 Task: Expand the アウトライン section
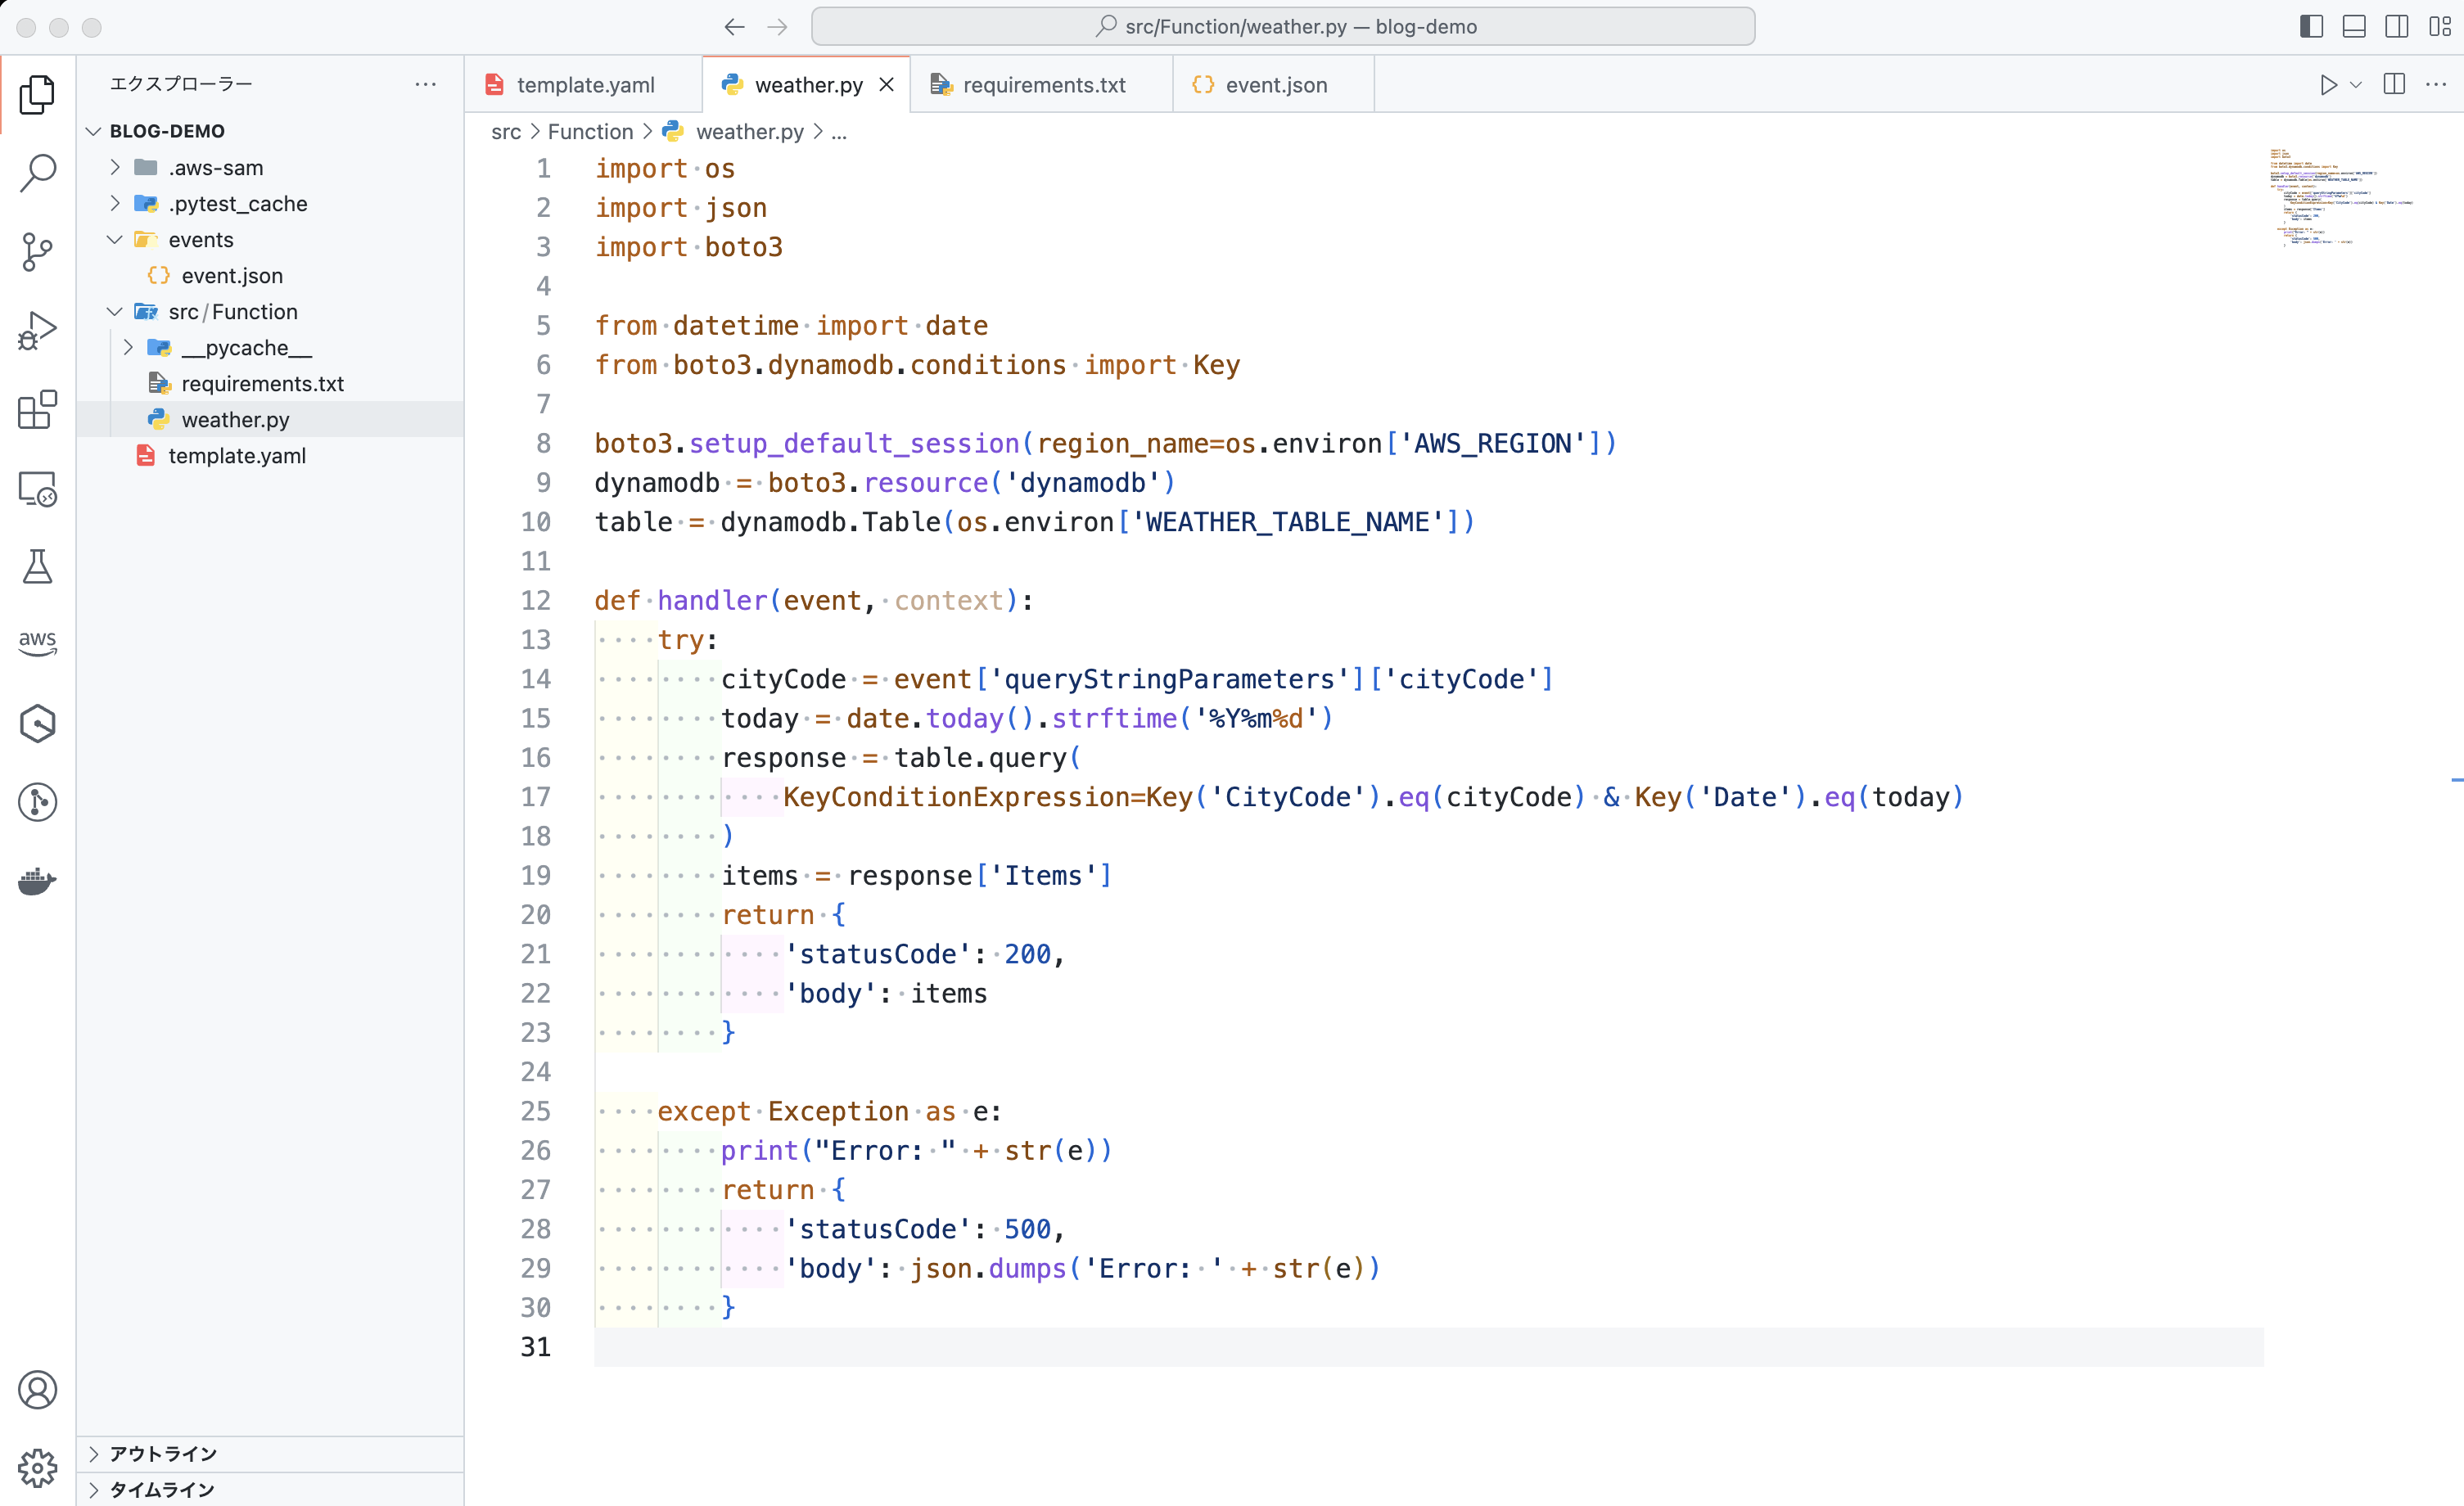(x=270, y=1453)
